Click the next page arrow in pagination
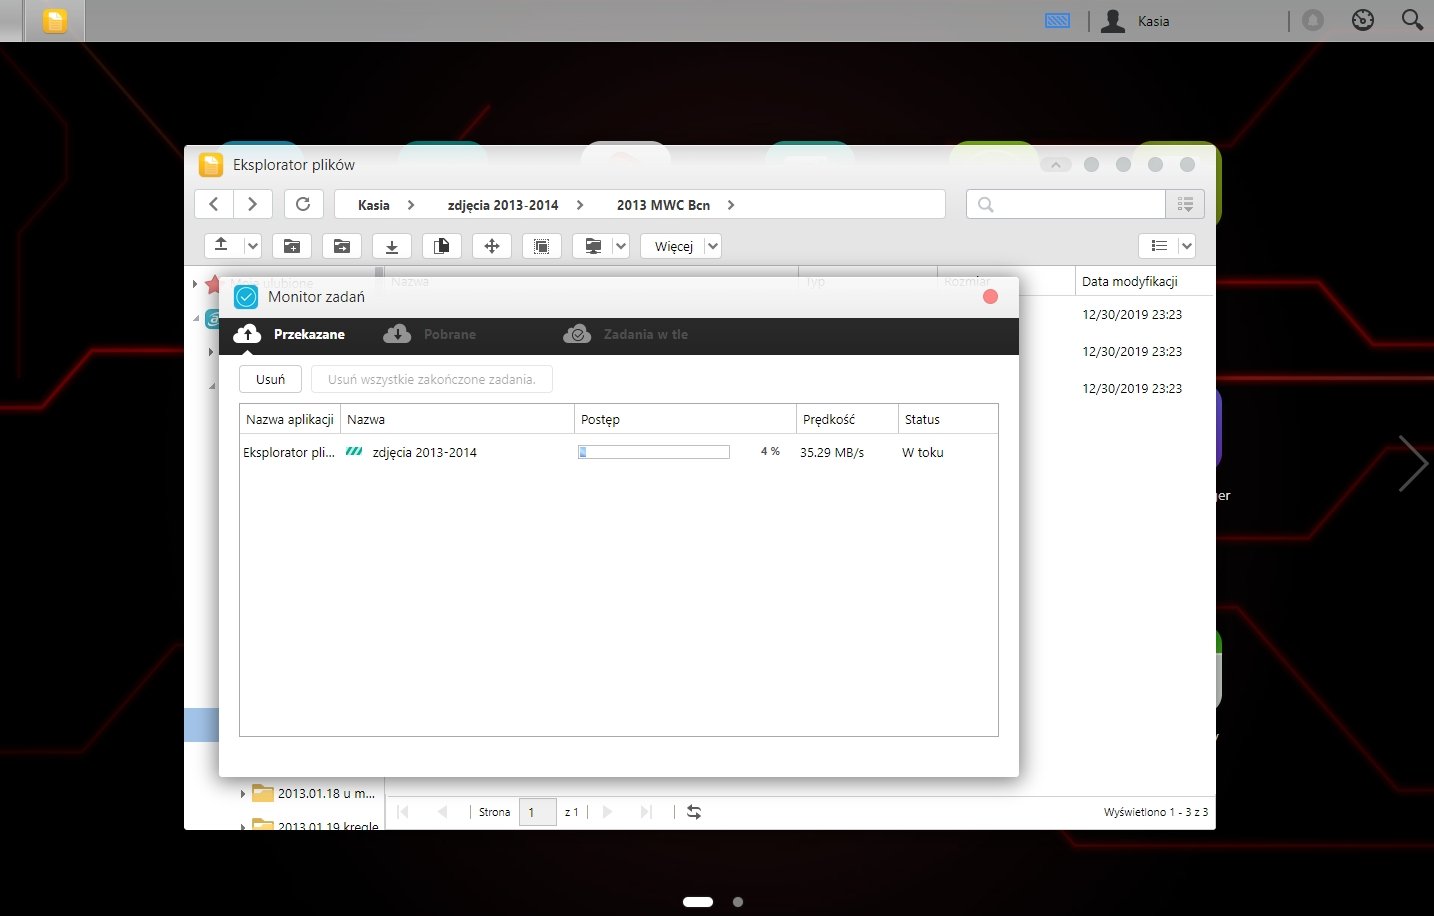This screenshot has width=1434, height=916. (607, 812)
